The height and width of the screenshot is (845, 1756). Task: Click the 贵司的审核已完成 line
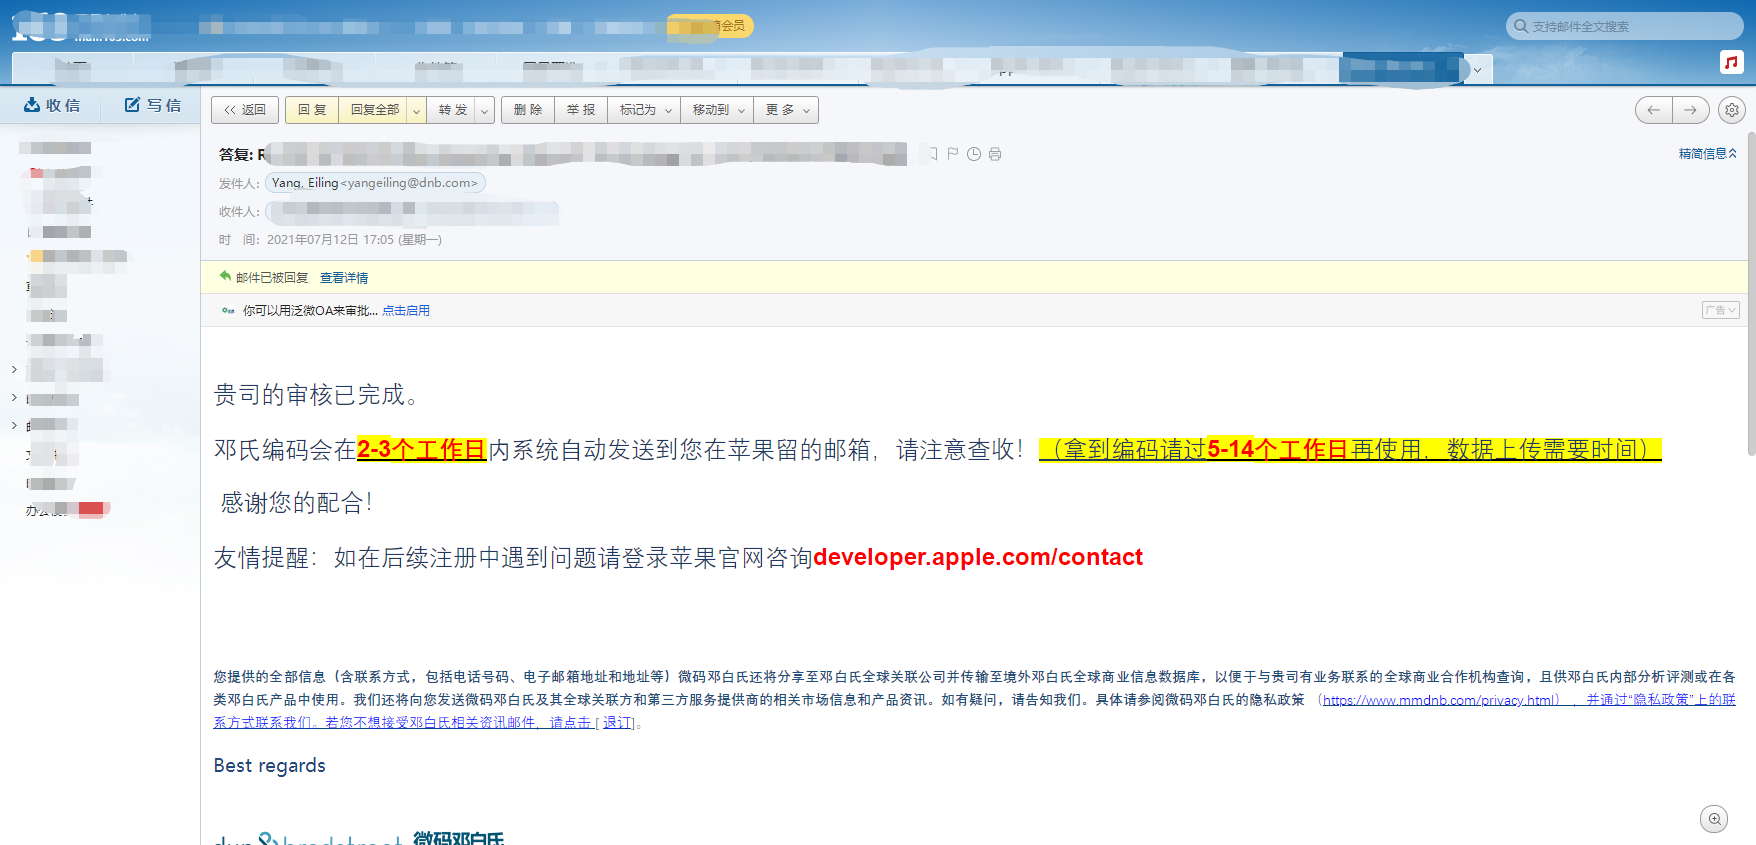point(316,395)
